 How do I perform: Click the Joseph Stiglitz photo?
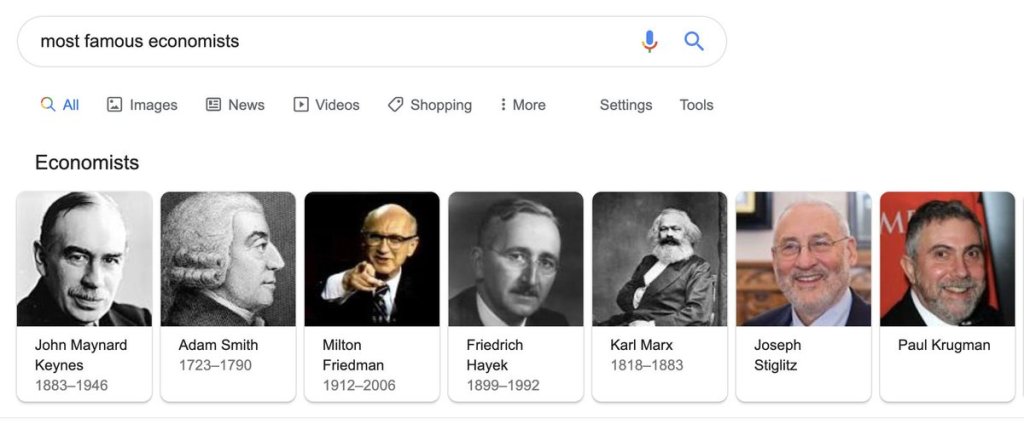(804, 259)
